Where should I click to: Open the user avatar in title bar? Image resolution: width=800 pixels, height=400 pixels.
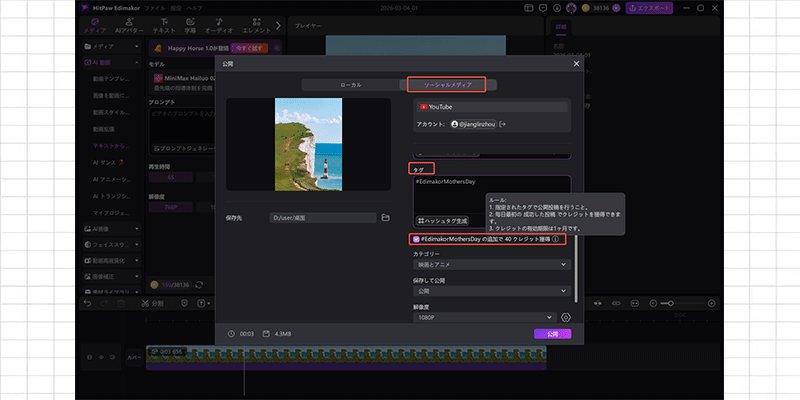point(571,8)
